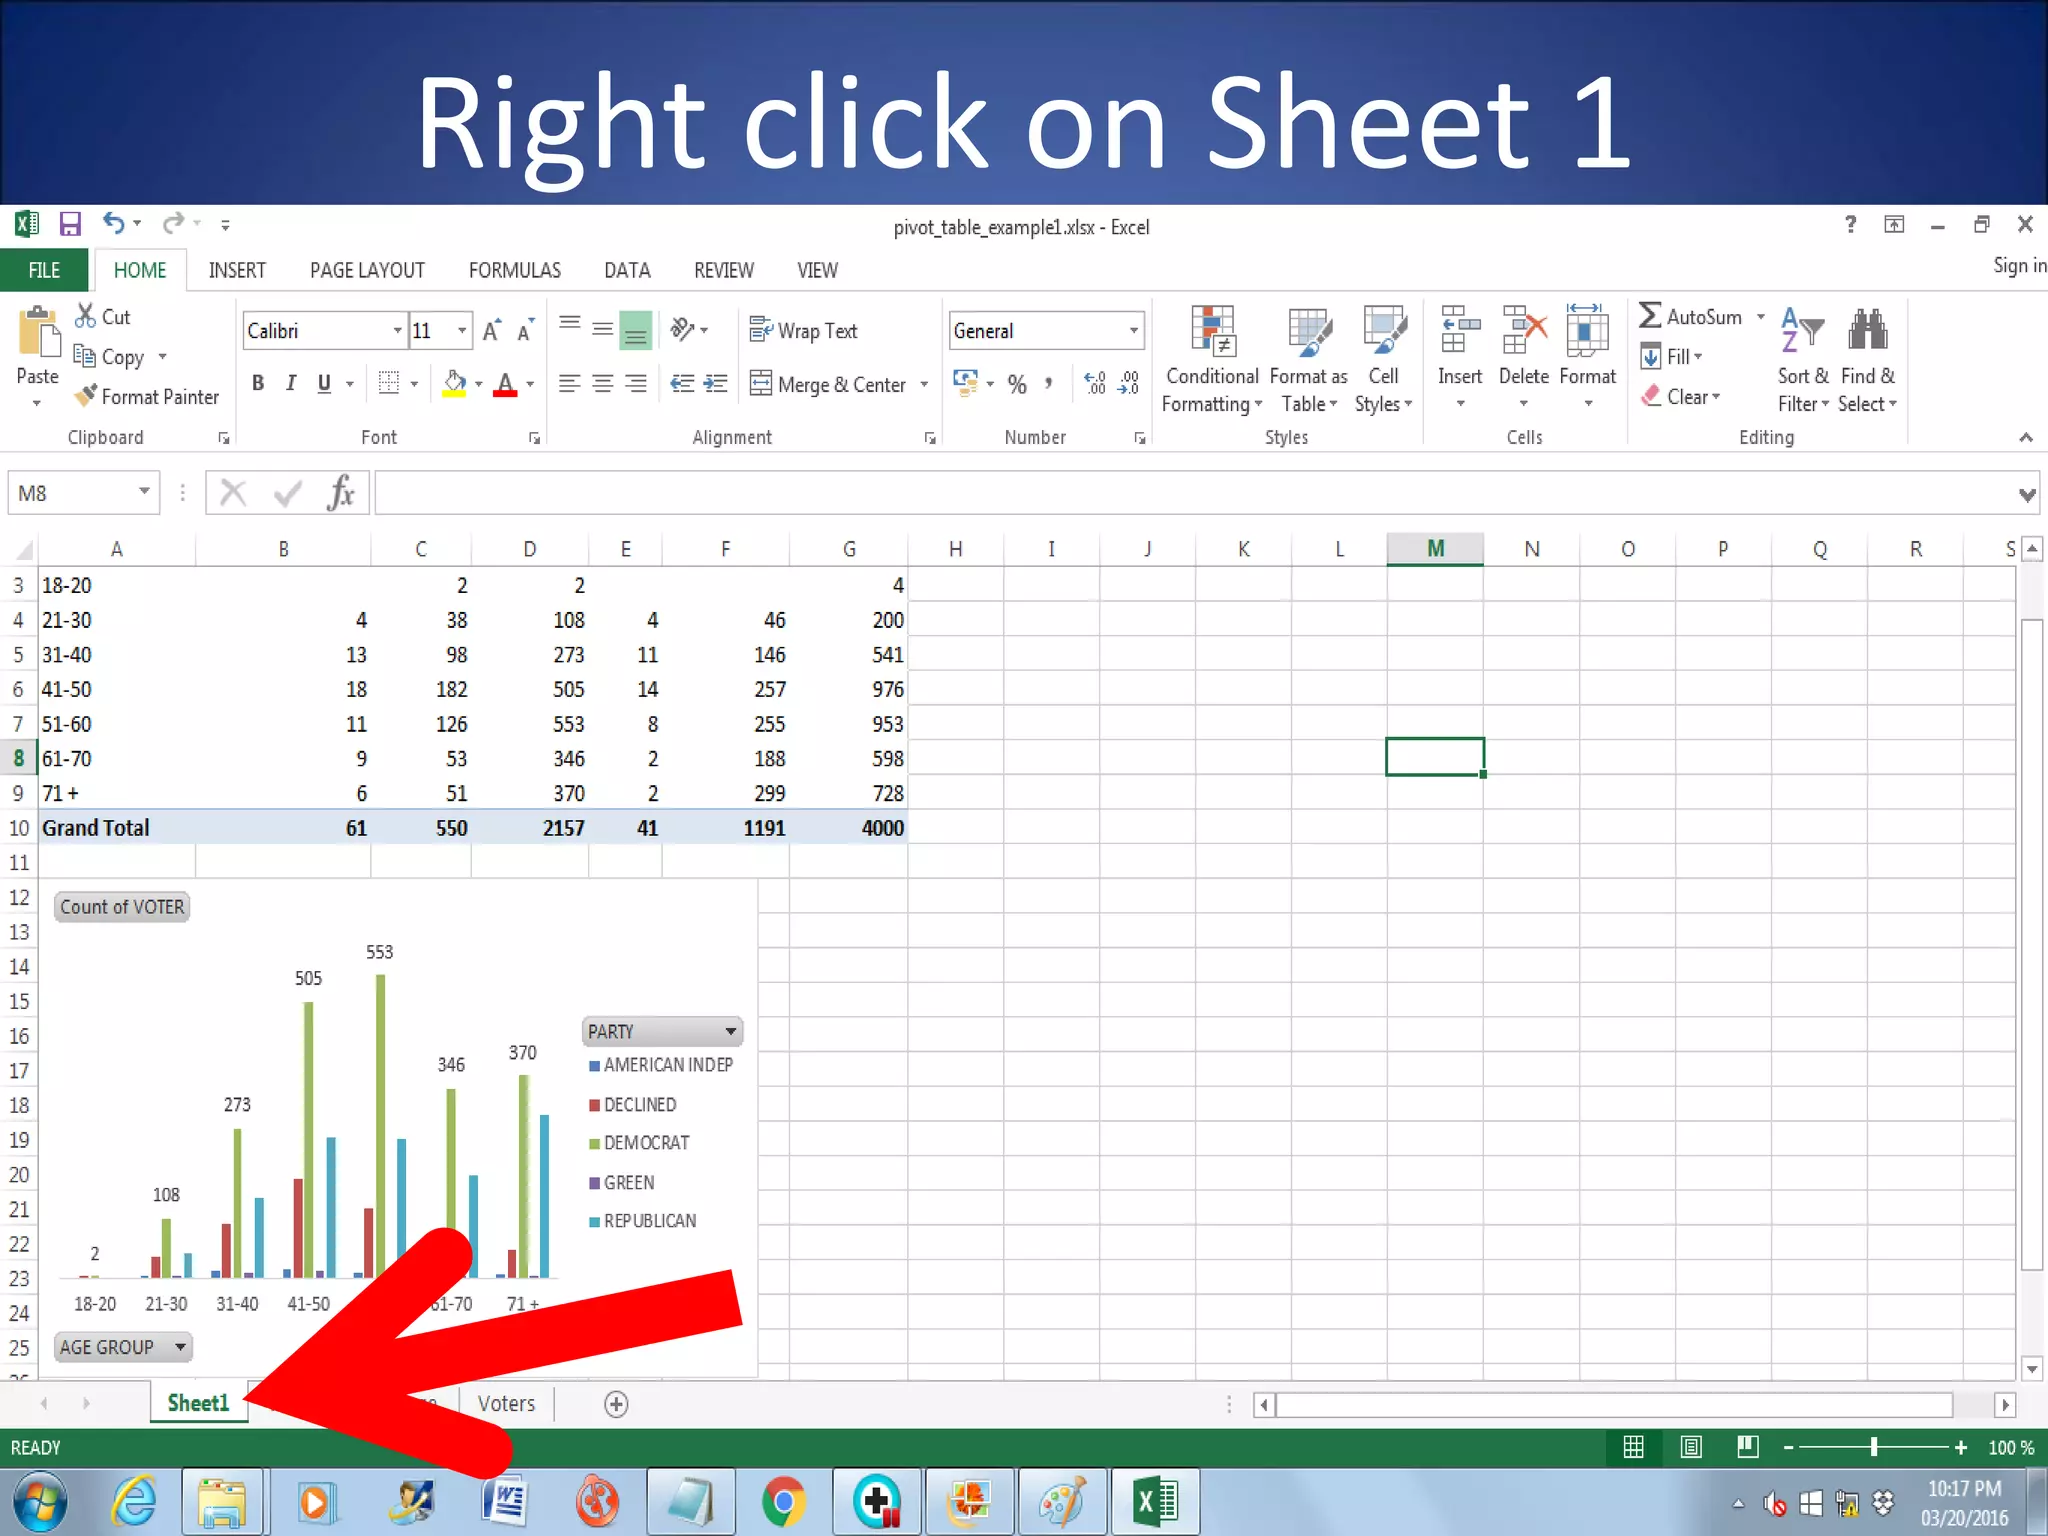
Task: Expand the Clear options dropdown
Action: tap(1716, 396)
